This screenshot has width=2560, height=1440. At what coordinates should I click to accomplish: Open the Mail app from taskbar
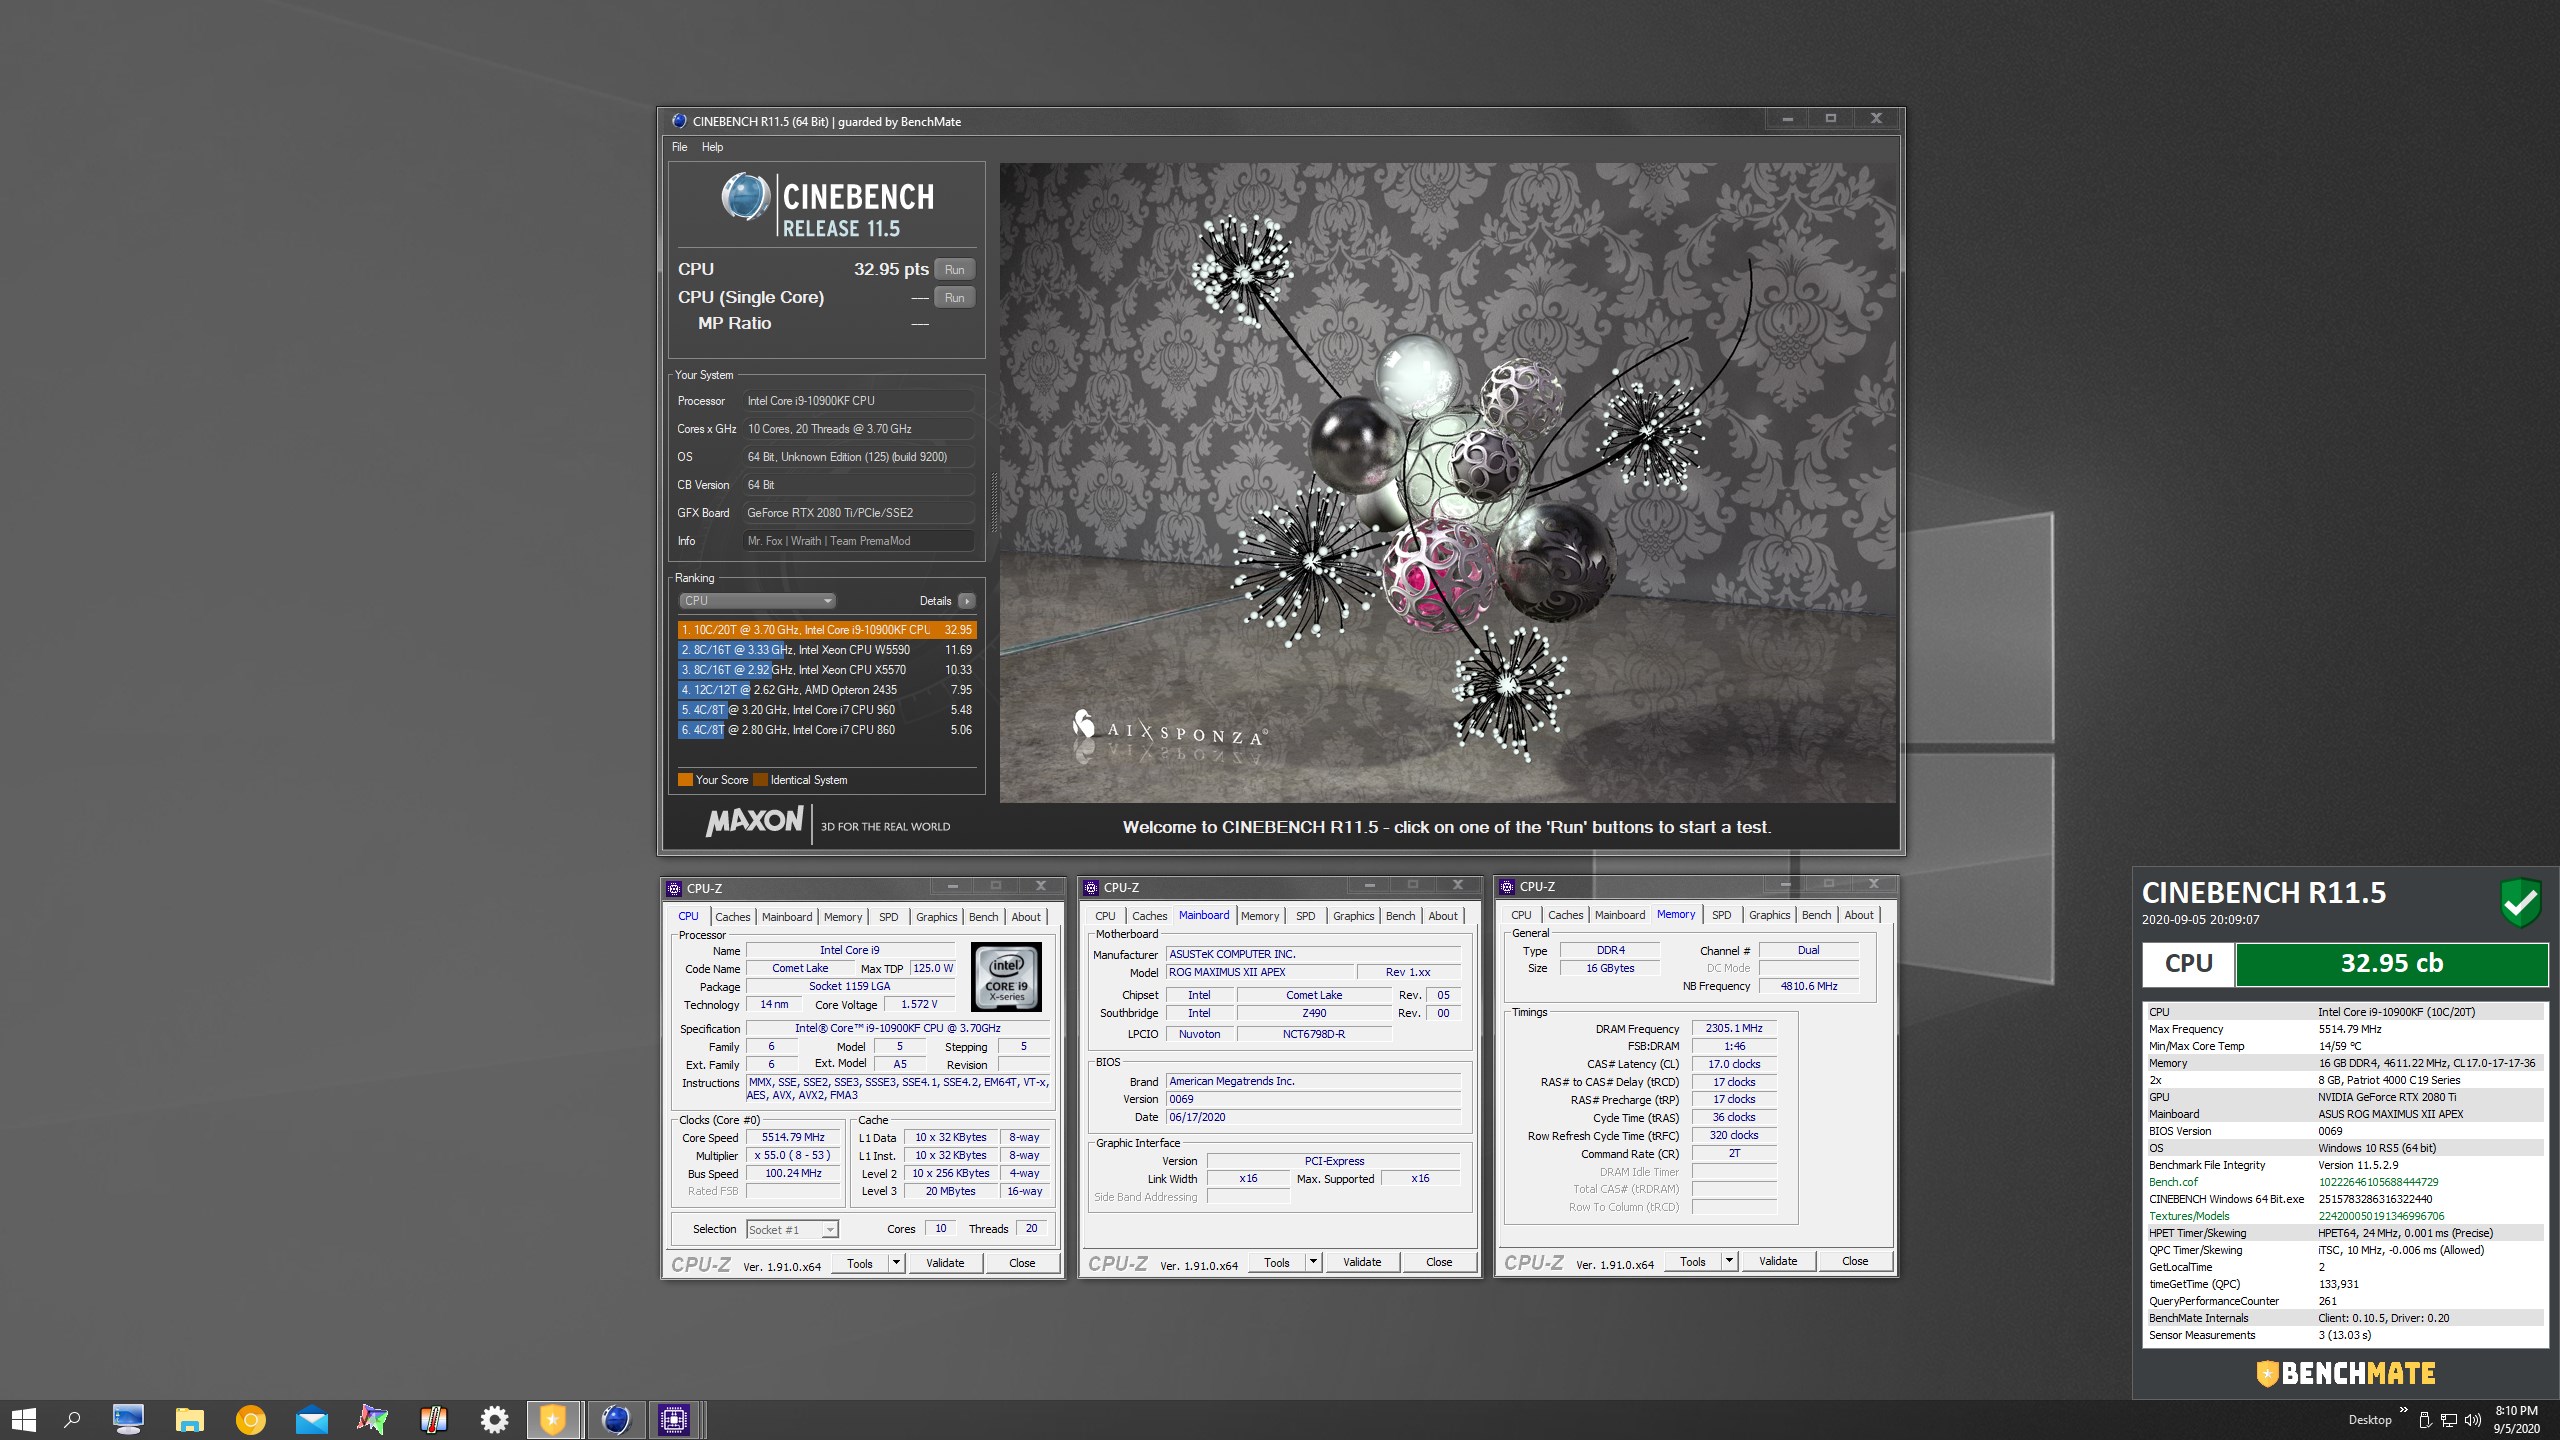pos(311,1419)
